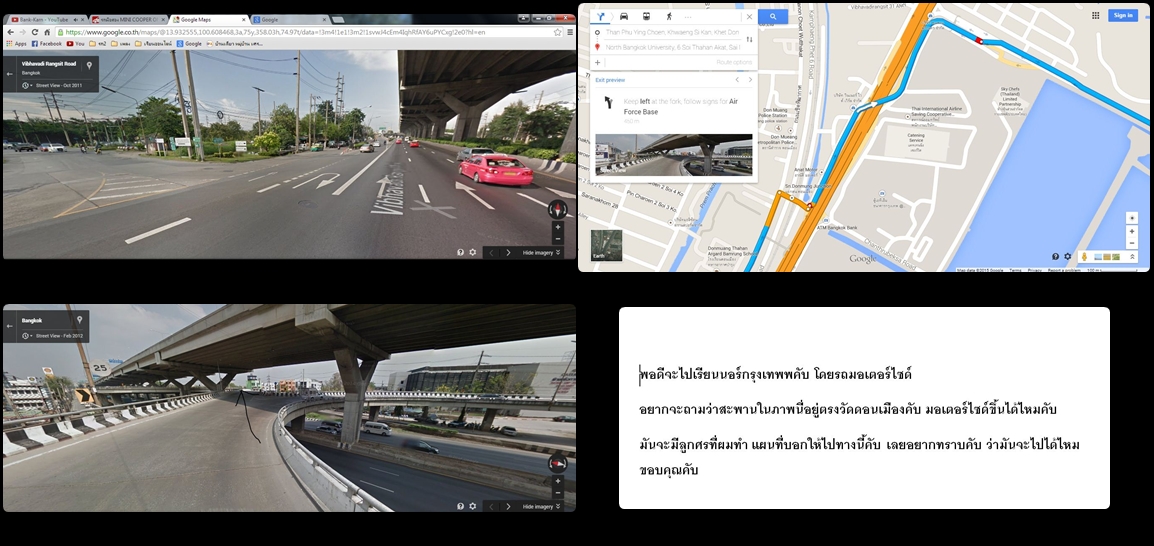Select the driving car mode icon in directions

coord(623,16)
